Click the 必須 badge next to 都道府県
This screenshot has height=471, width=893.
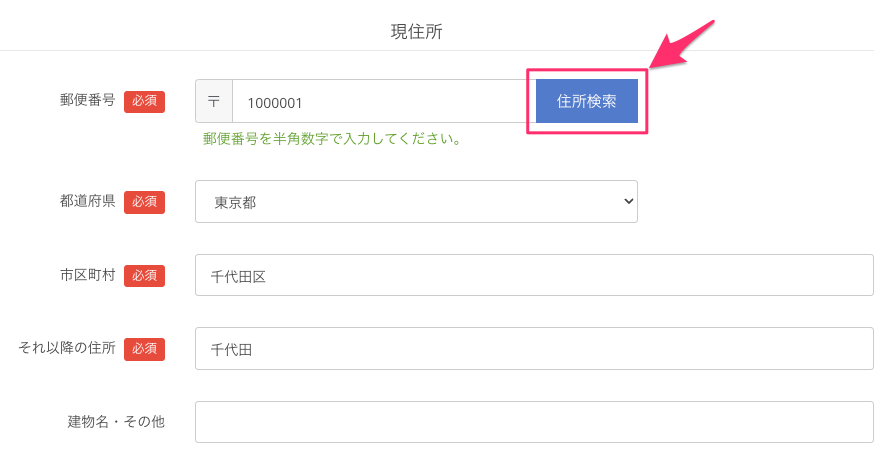click(x=144, y=202)
